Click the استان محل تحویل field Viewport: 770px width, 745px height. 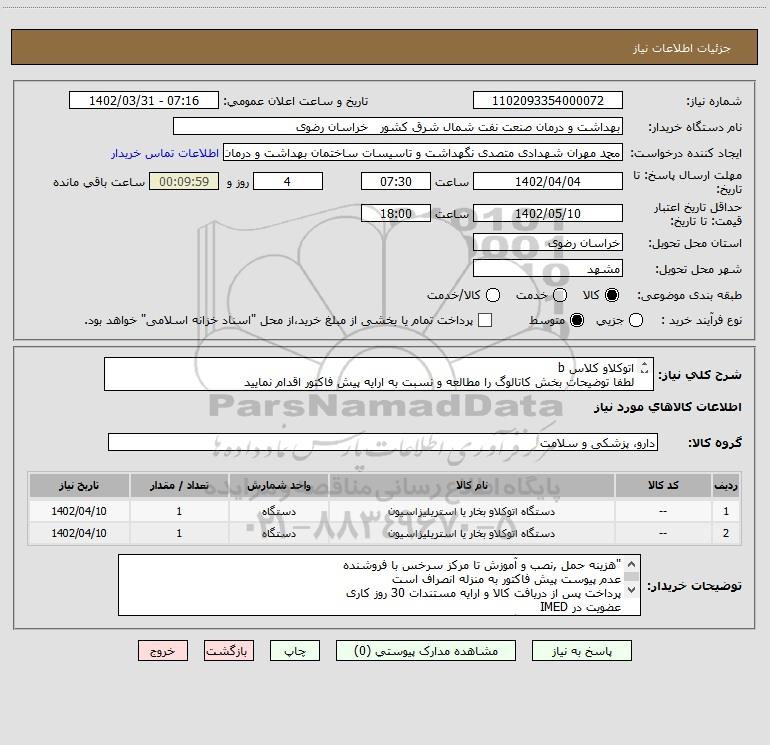548,243
